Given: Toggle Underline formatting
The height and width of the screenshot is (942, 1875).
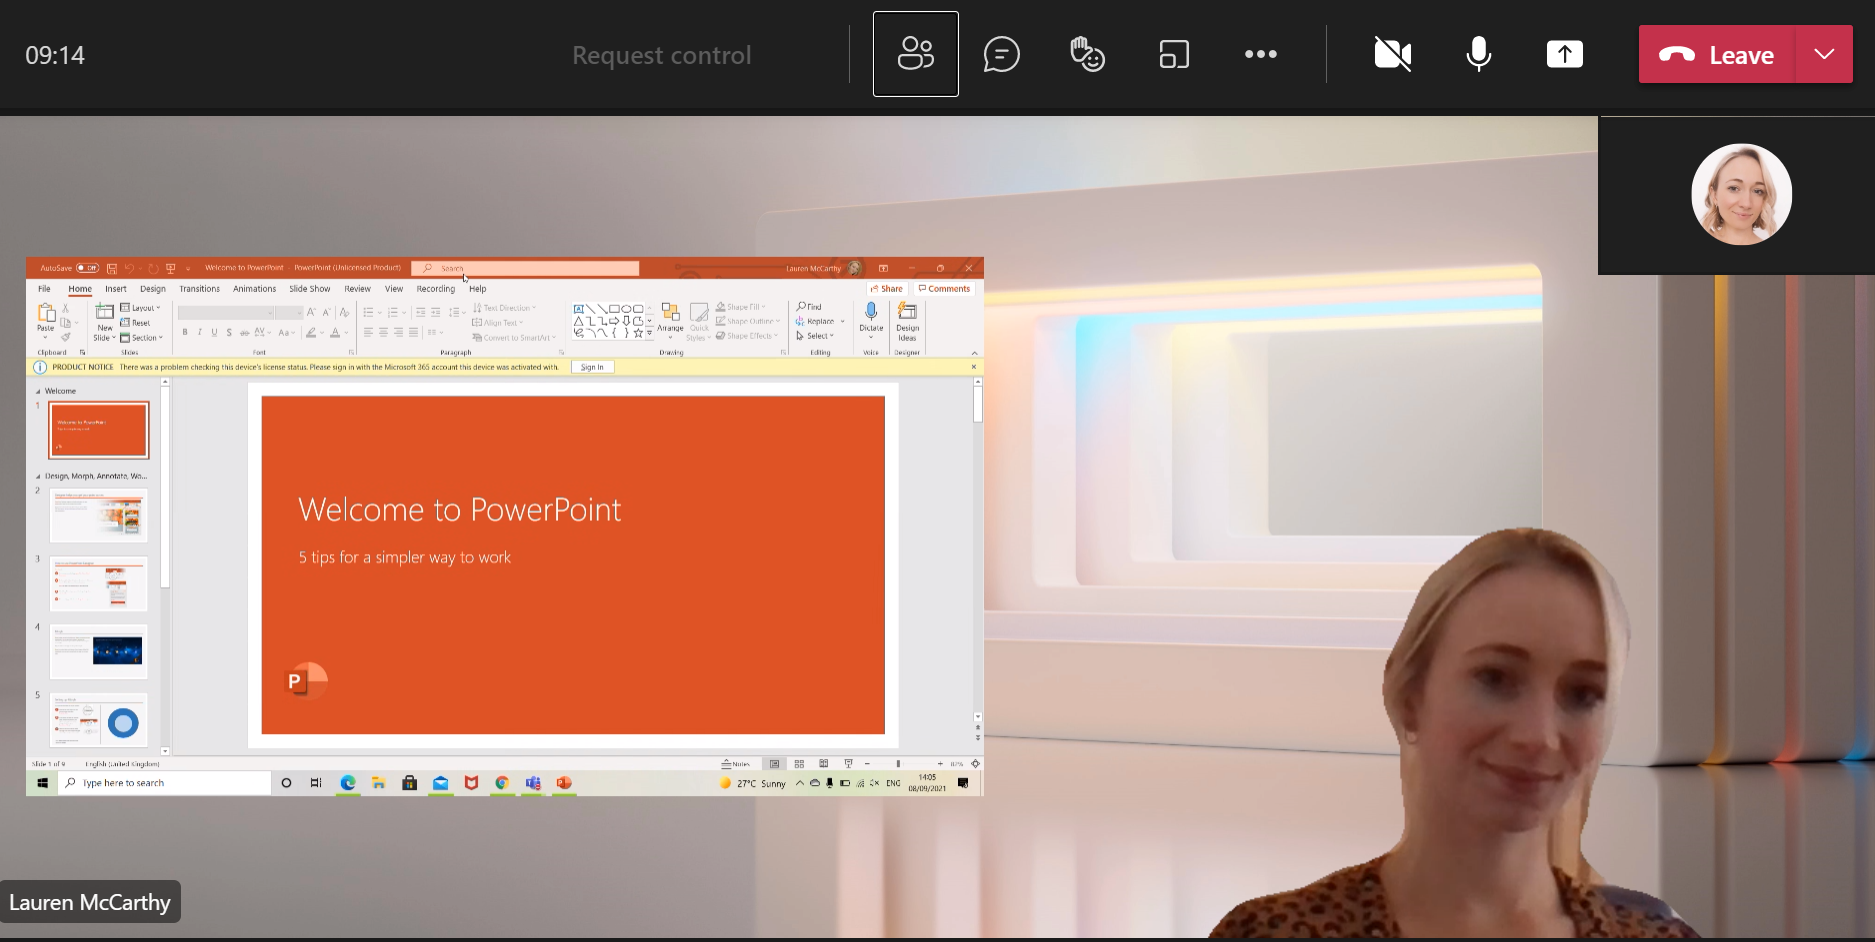Looking at the screenshot, I should tap(214, 332).
